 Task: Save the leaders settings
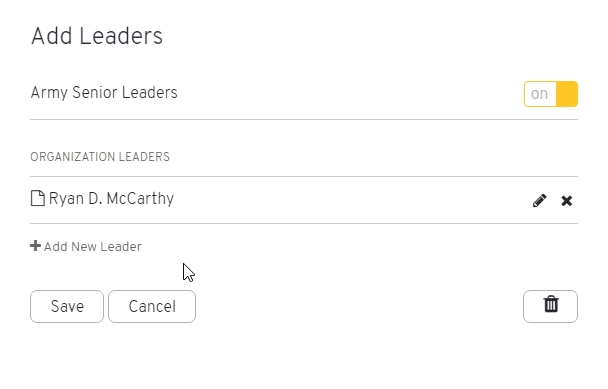click(67, 306)
